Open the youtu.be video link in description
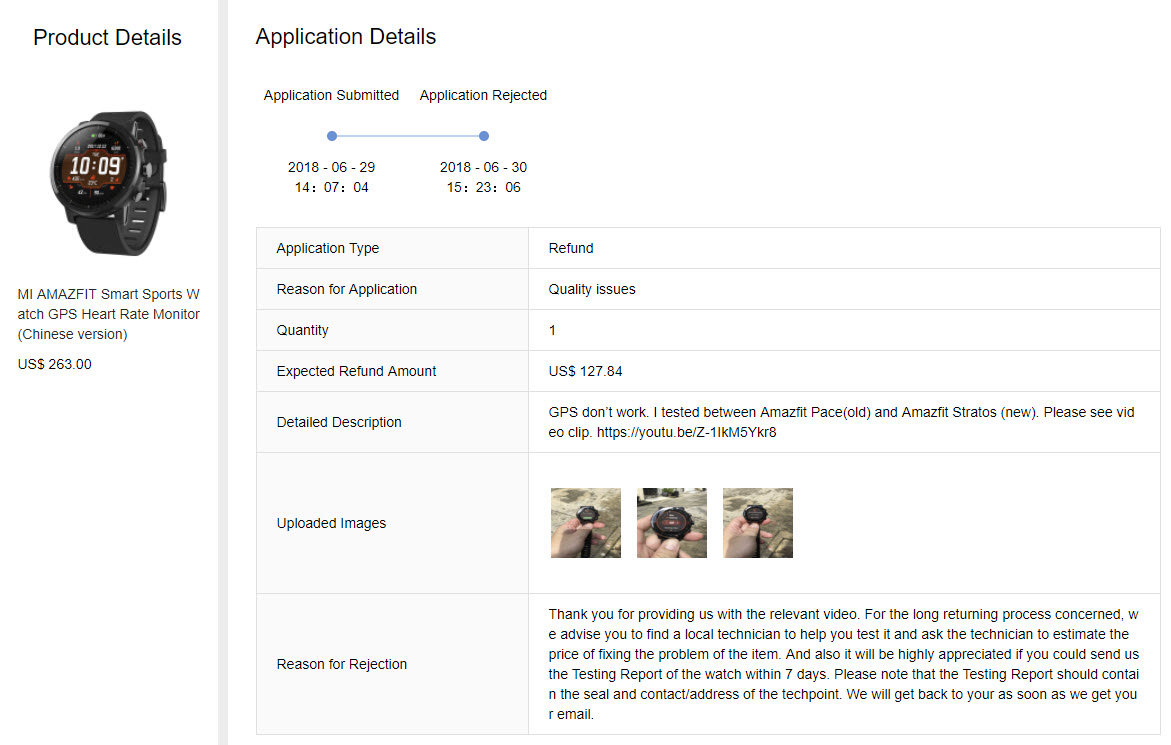The image size is (1171, 745). (687, 433)
